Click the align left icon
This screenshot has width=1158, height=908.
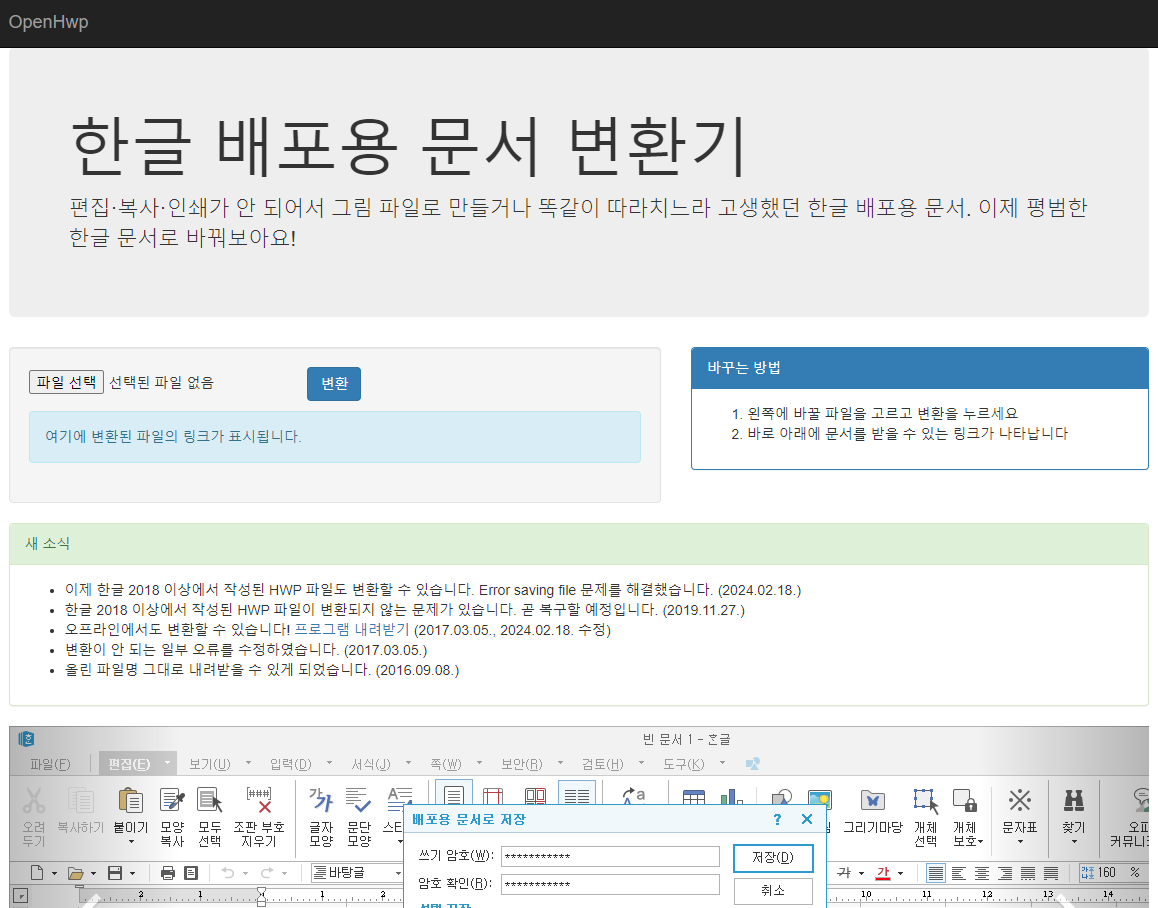pos(959,873)
